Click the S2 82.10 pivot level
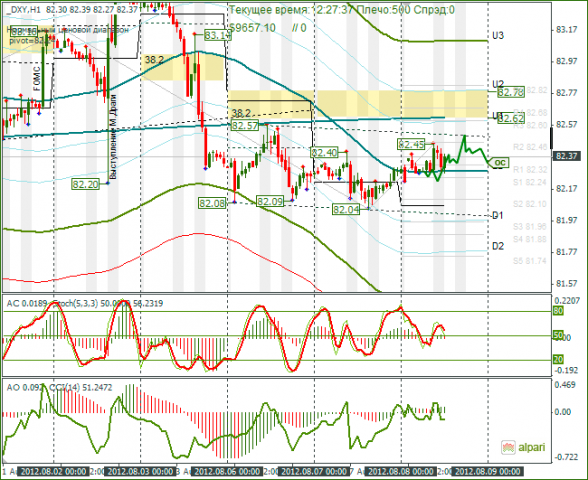The image size is (588, 480). click(530, 204)
